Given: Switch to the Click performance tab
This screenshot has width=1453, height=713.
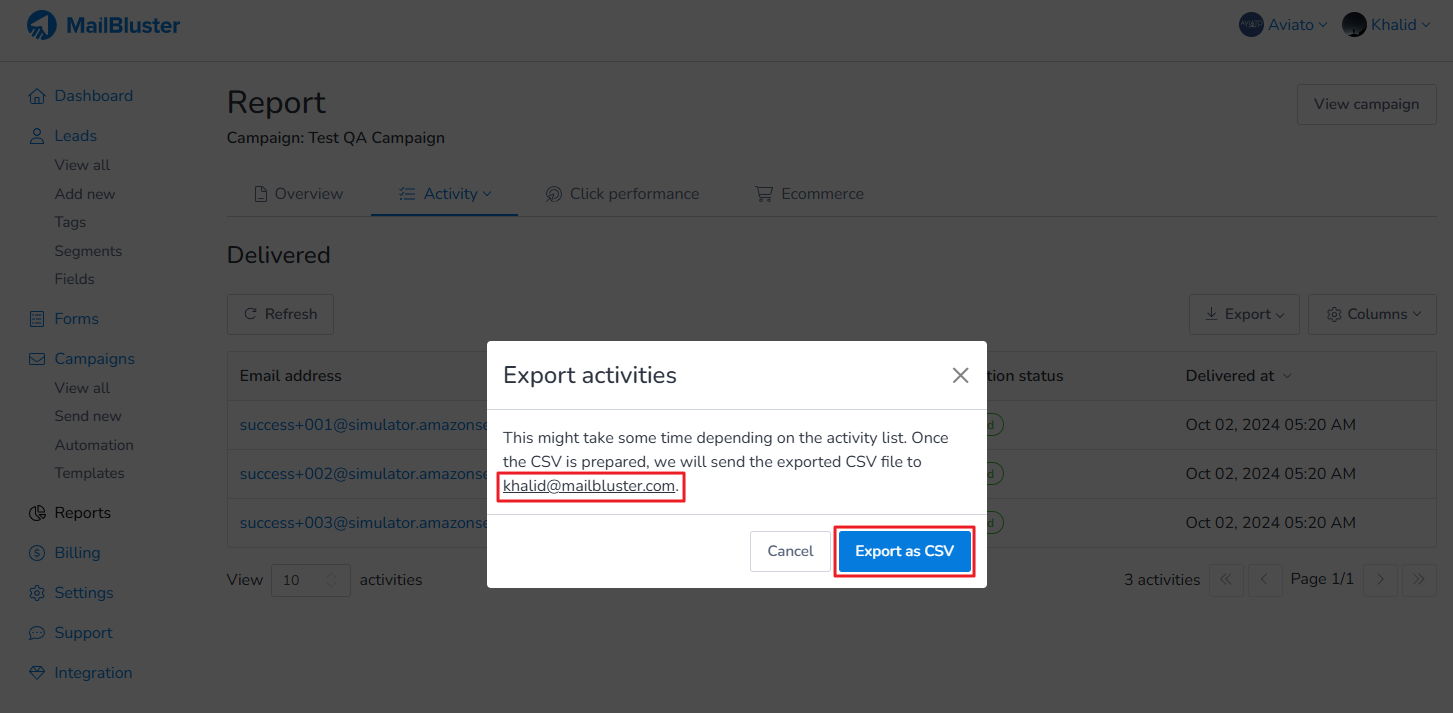Looking at the screenshot, I should [622, 194].
